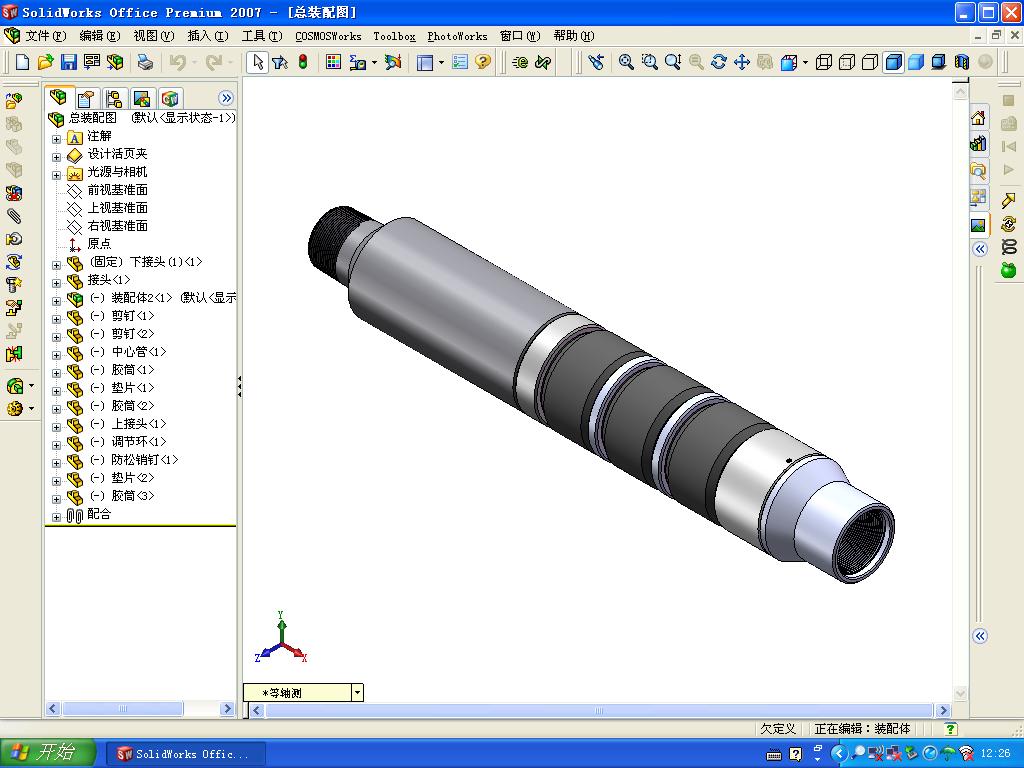The height and width of the screenshot is (768, 1024).
Task: Select Hidden Lines Removed display style
Action: [x=870, y=62]
